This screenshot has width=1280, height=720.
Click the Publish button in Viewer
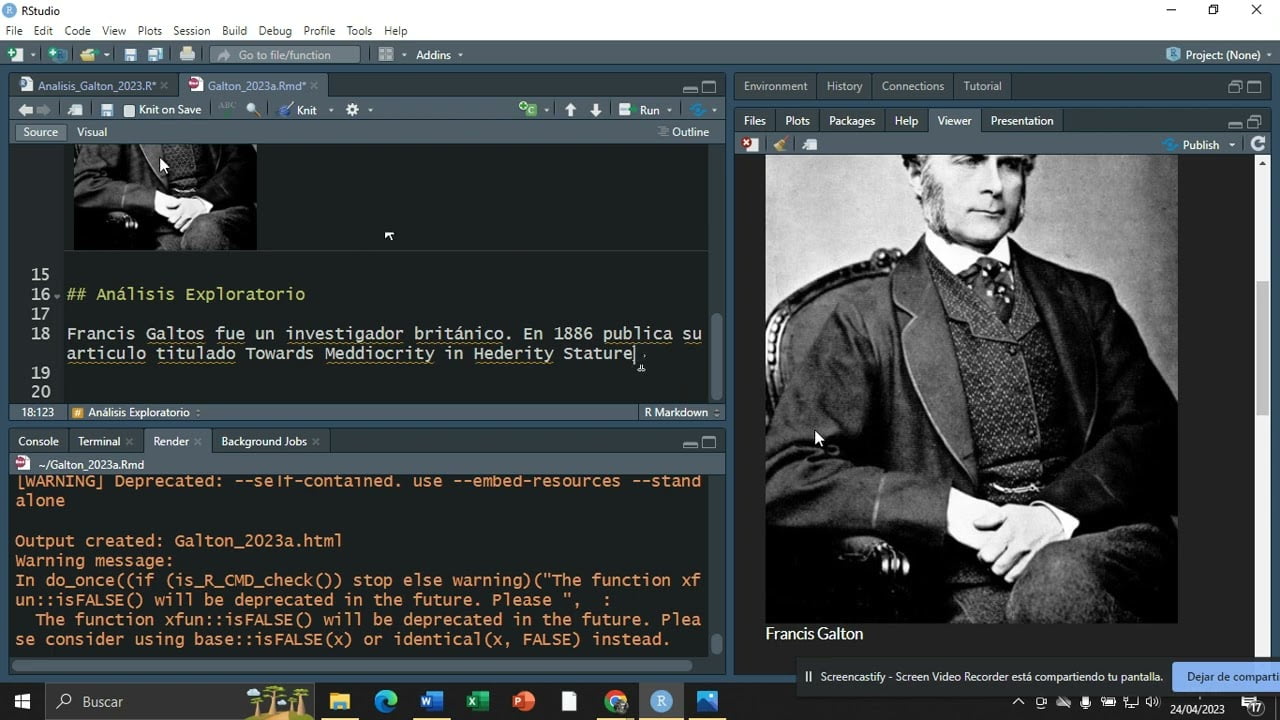1192,145
